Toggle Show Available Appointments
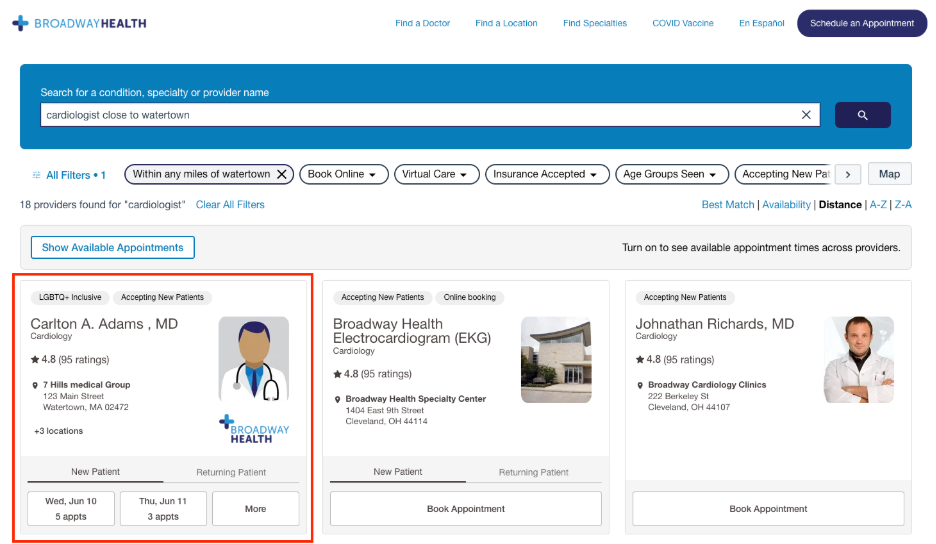This screenshot has width=936, height=544. (x=113, y=248)
